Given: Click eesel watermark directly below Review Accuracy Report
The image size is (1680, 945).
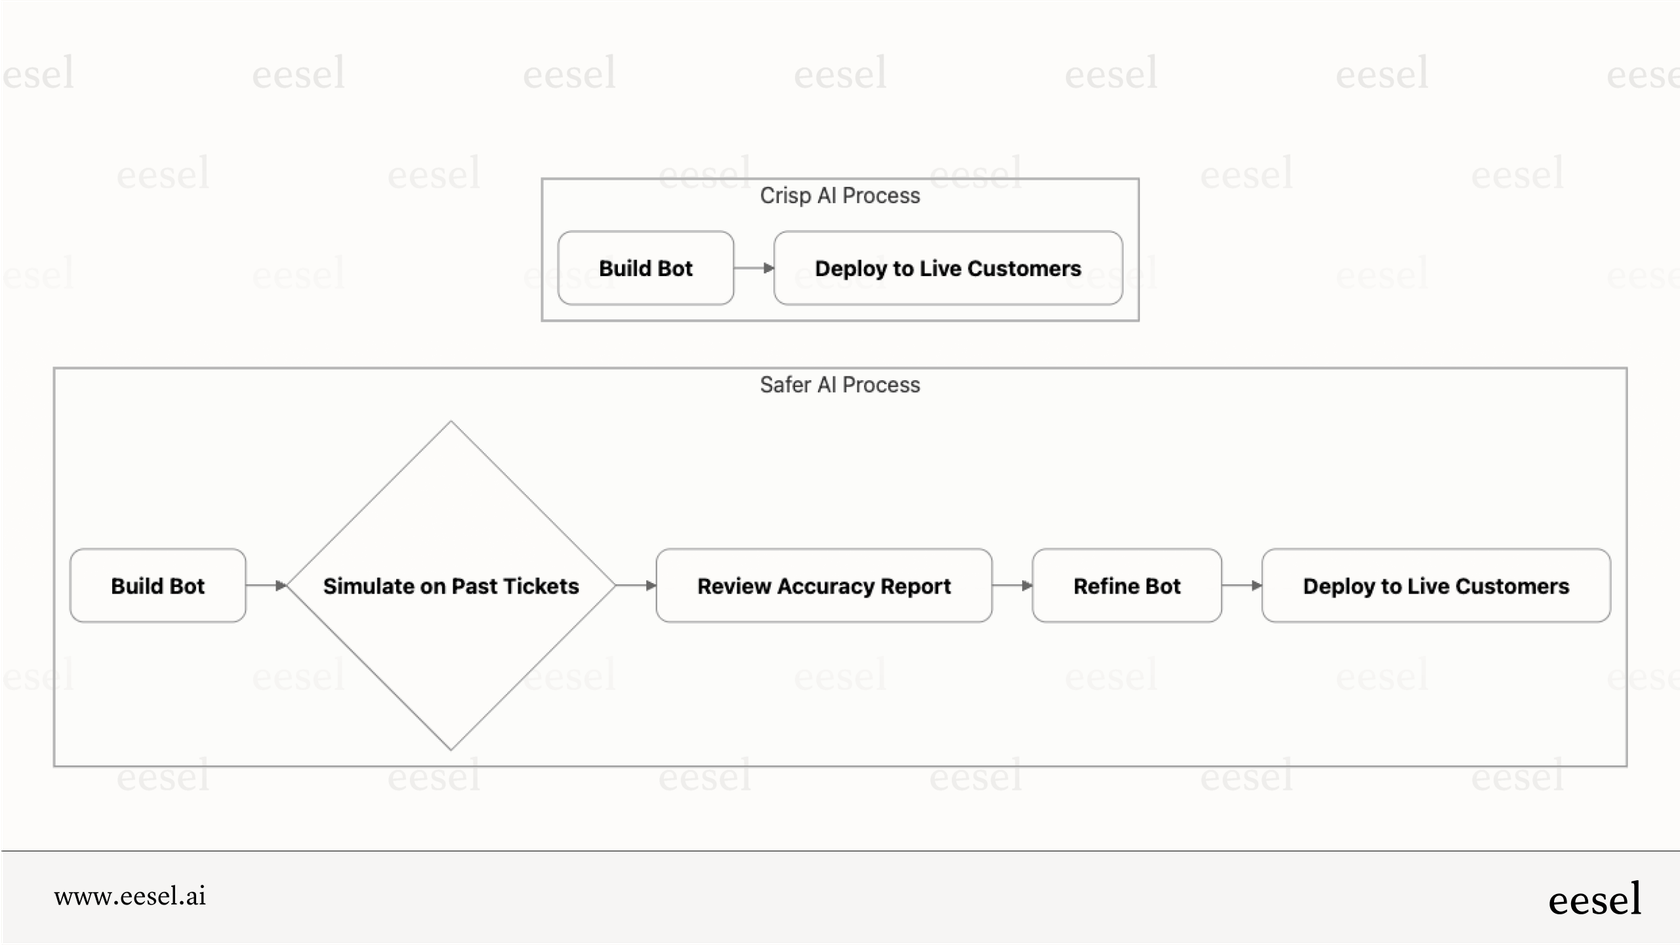Looking at the screenshot, I should point(840,677).
